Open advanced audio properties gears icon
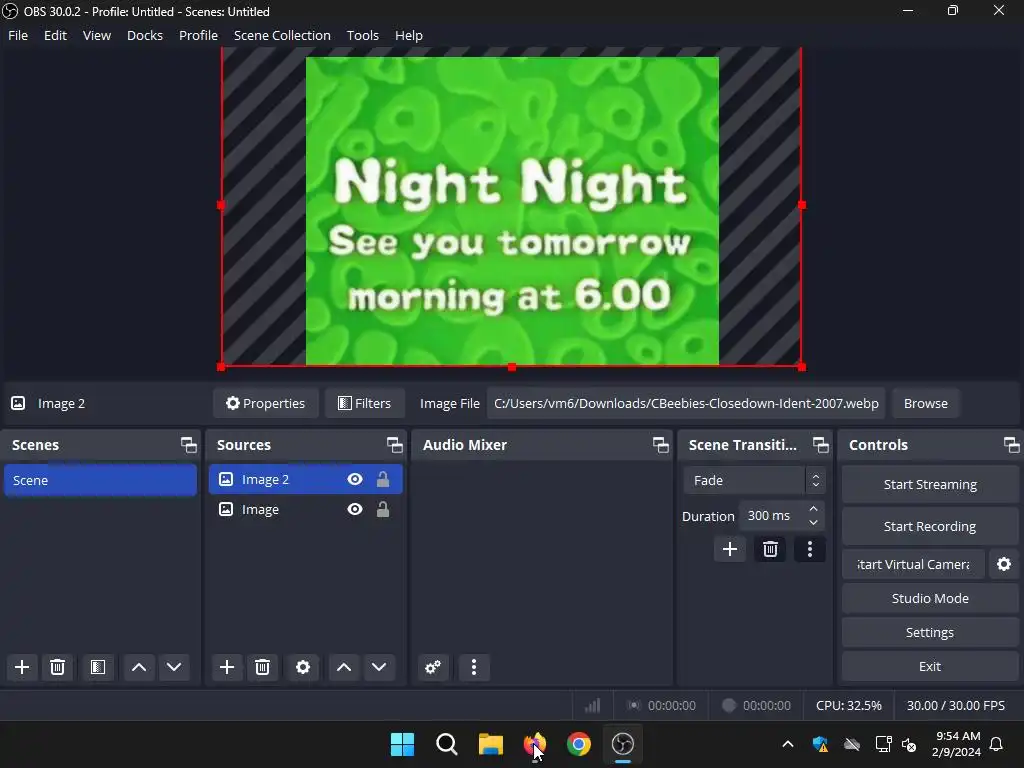The image size is (1024, 768). [433, 667]
